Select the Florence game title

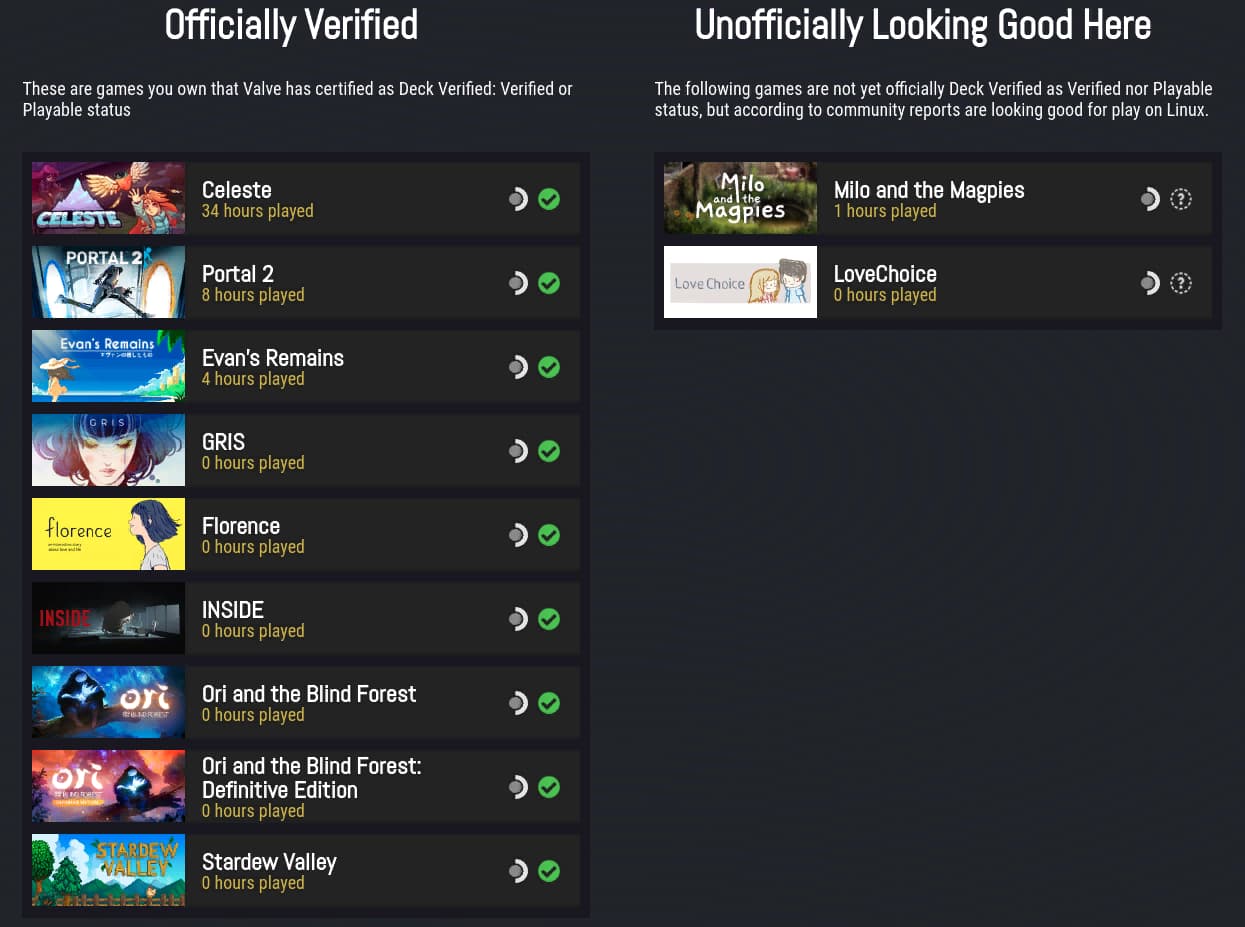pyautogui.click(x=241, y=526)
